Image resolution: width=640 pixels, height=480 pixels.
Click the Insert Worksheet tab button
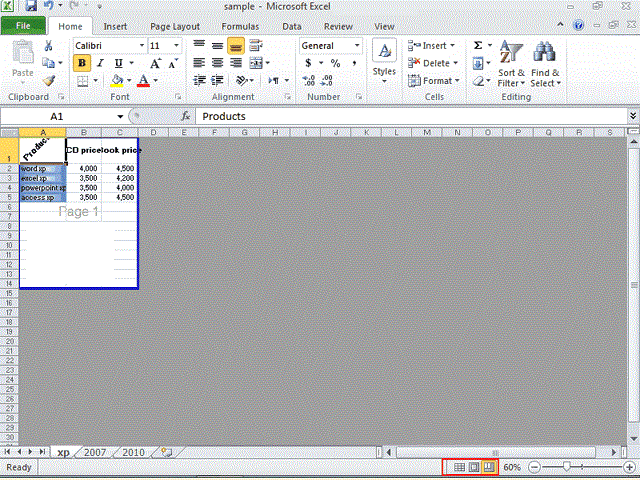point(167,452)
